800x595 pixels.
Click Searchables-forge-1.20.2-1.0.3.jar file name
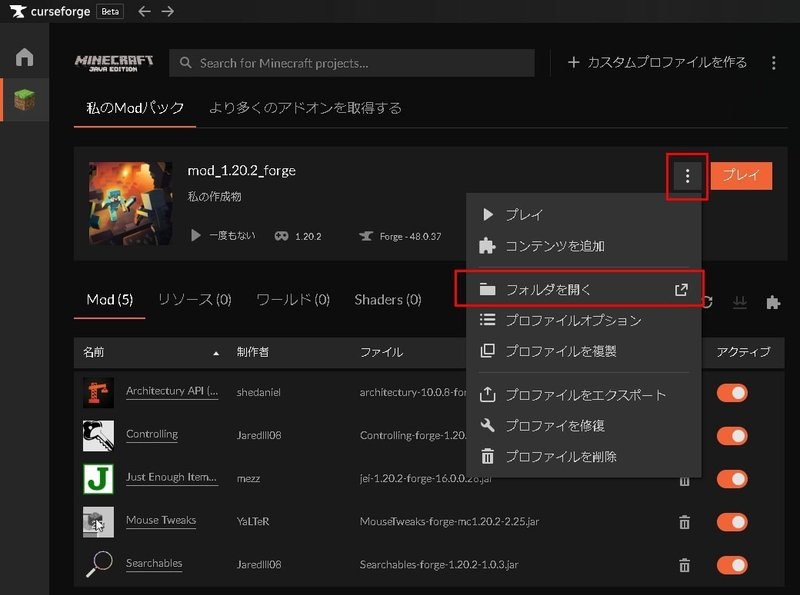(439, 565)
